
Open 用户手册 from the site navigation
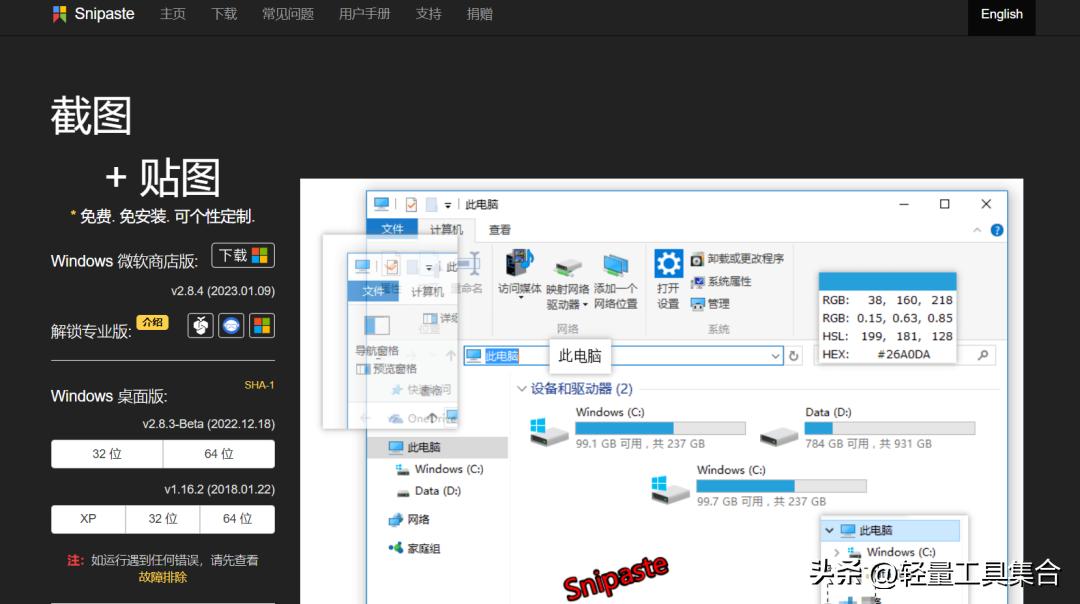point(364,14)
